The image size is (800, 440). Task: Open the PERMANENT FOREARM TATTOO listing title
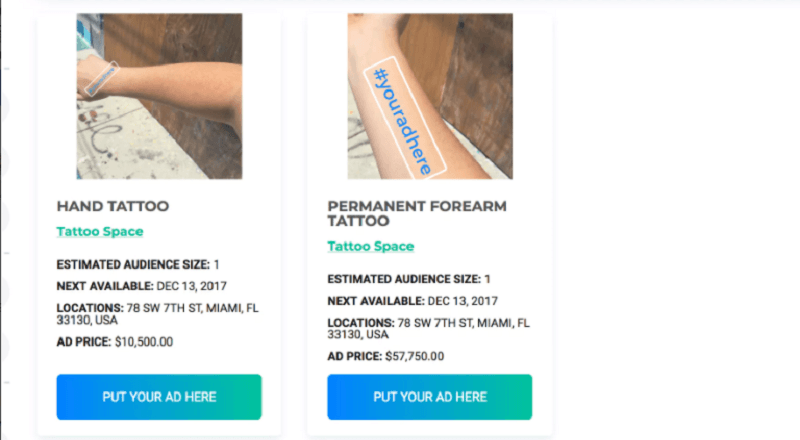click(x=417, y=214)
